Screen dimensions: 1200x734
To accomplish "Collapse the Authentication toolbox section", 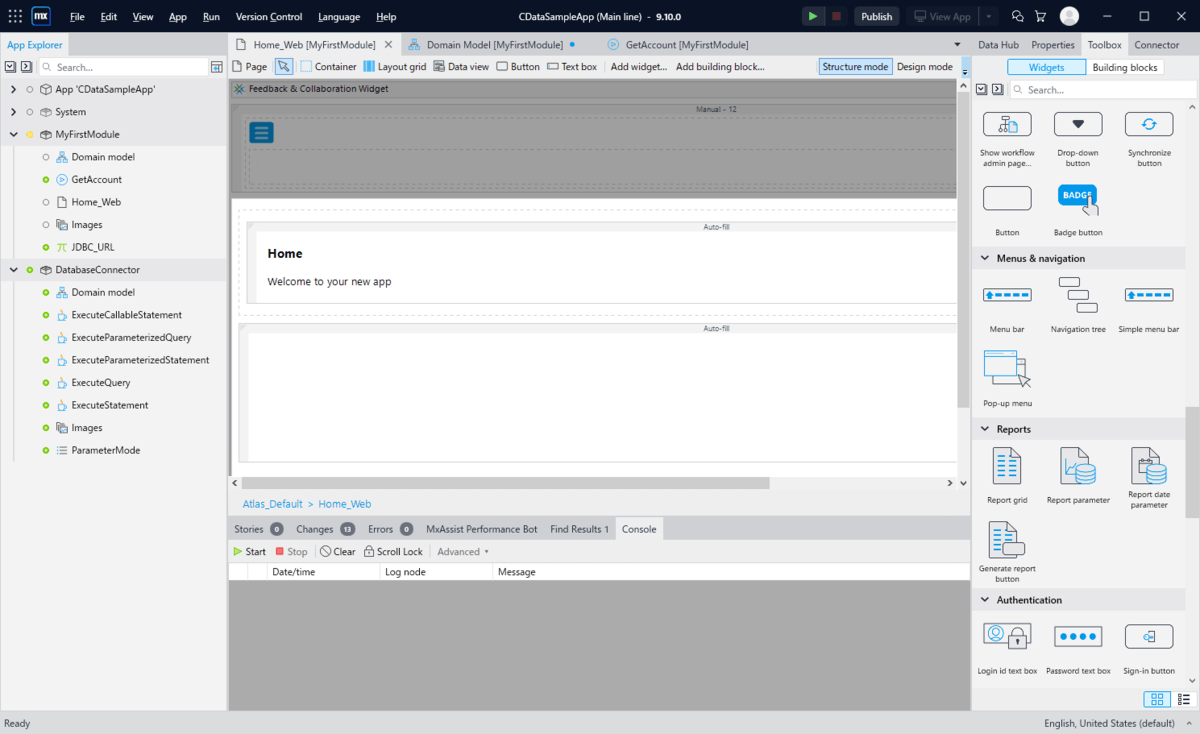I will (x=983, y=600).
